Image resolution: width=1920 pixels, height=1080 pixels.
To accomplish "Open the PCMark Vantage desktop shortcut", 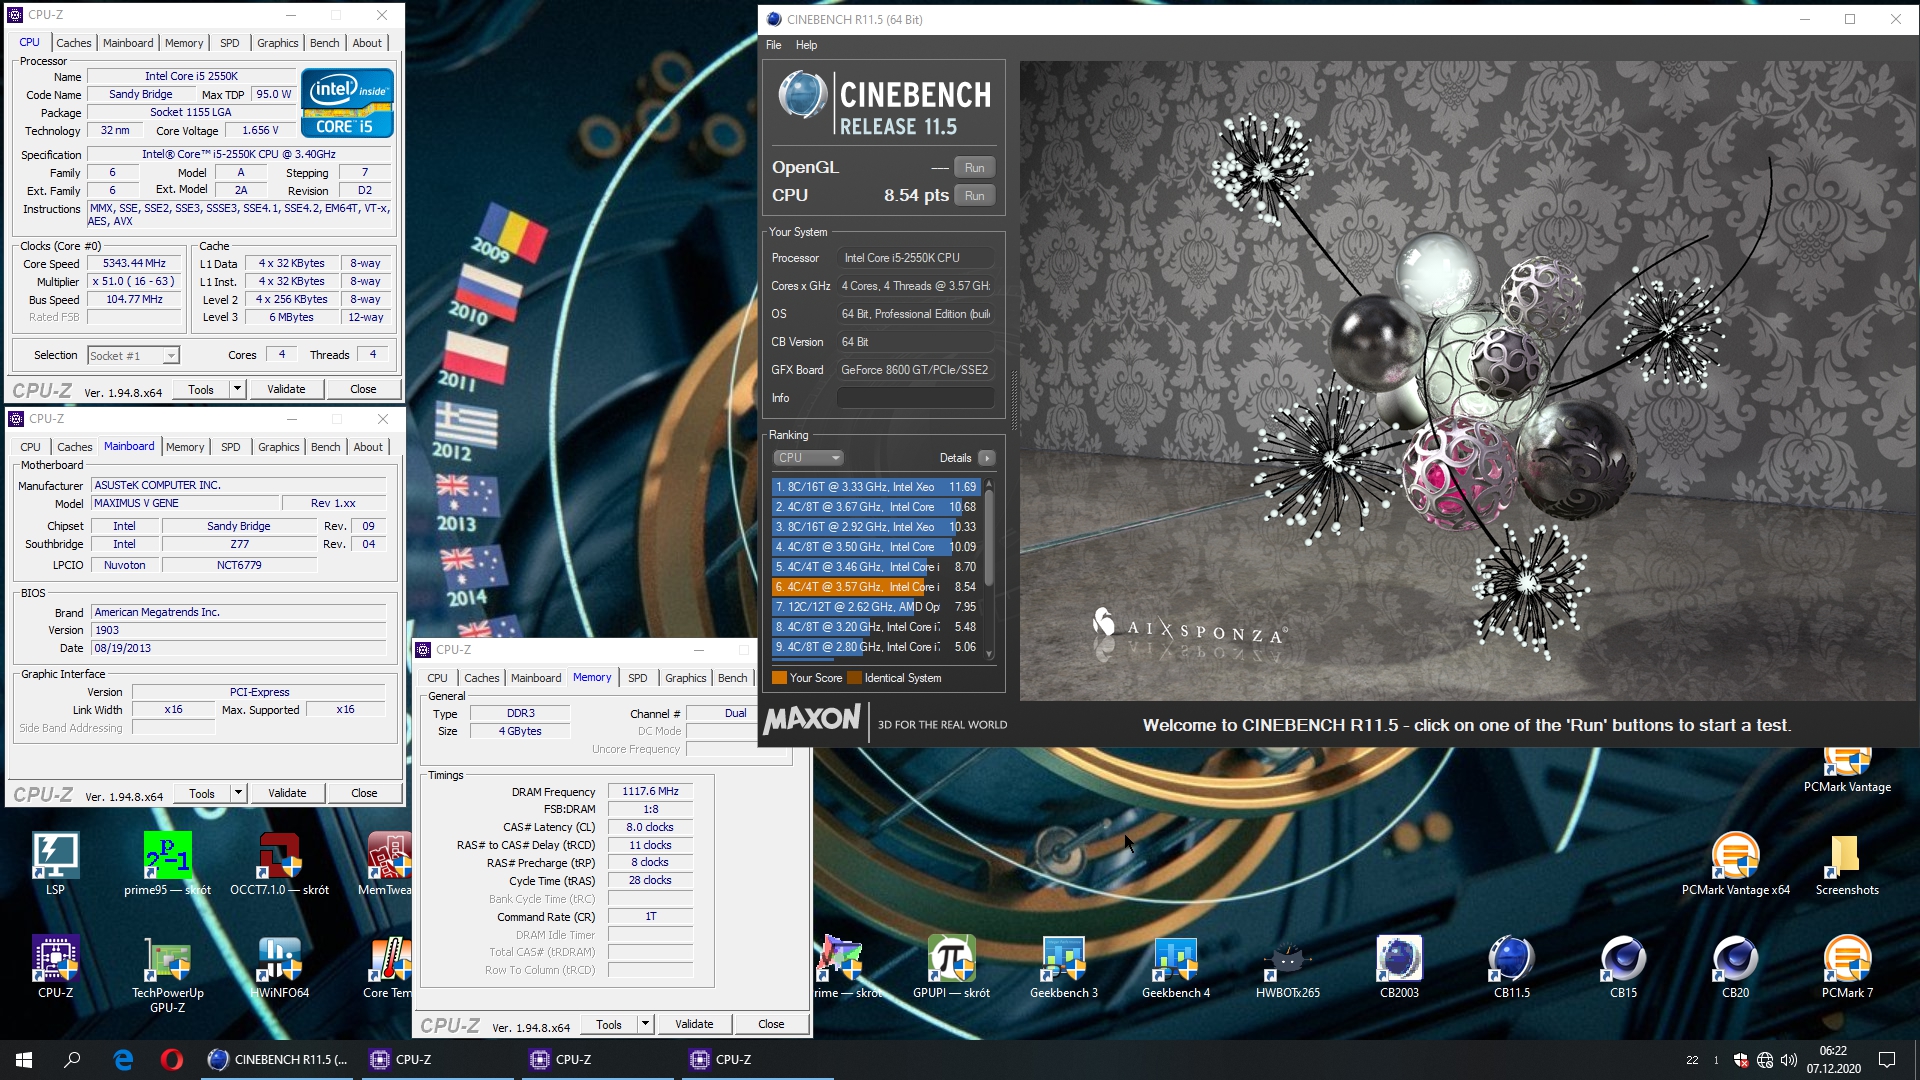I will point(1847,771).
